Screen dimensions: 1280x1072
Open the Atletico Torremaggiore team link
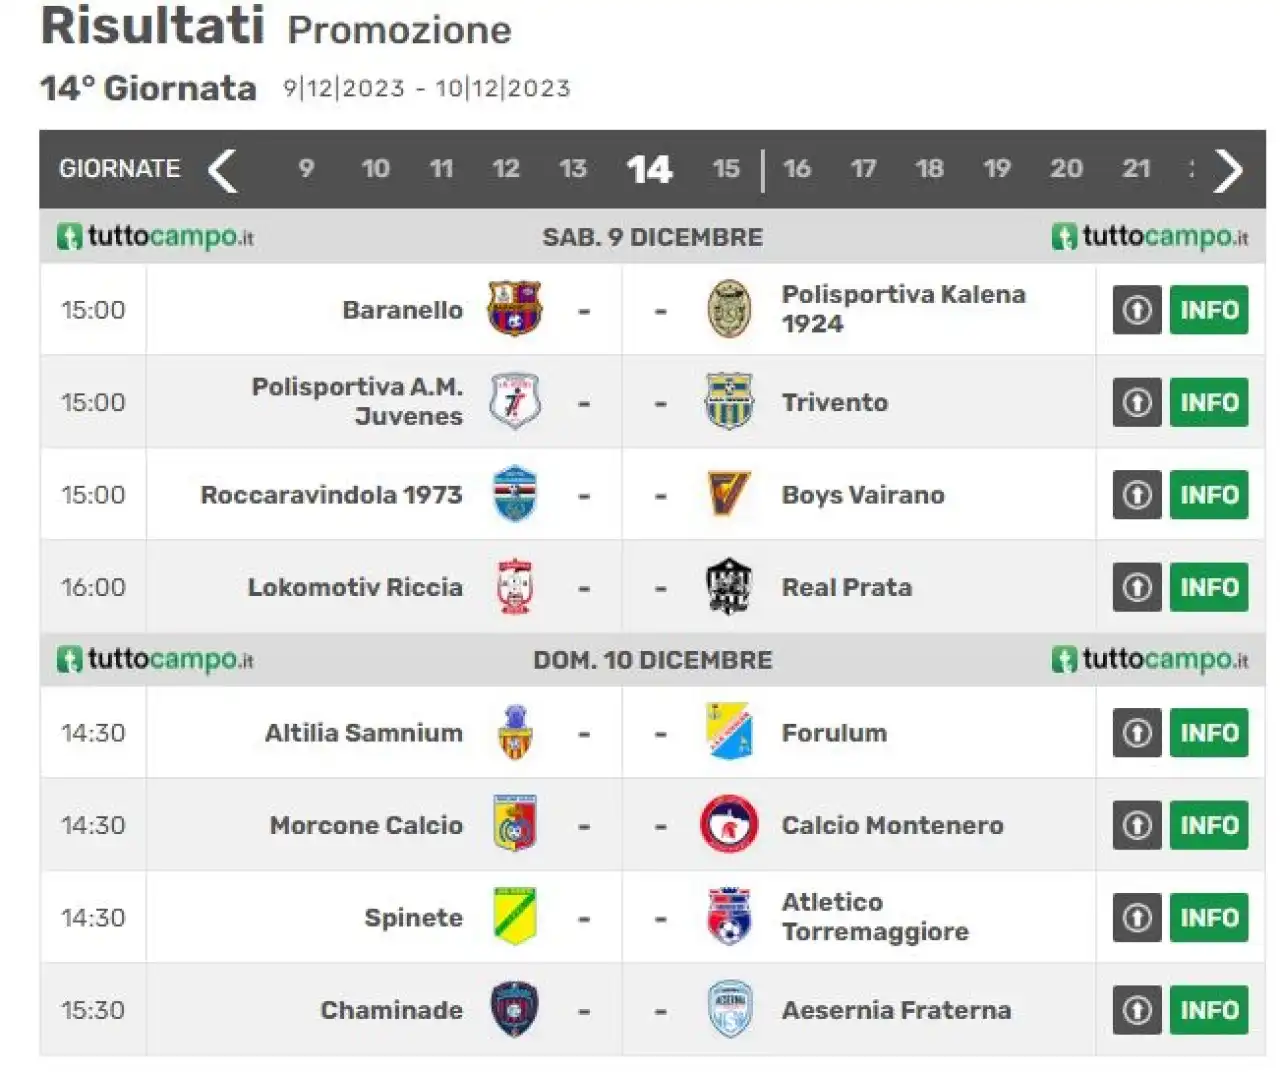[x=875, y=917]
